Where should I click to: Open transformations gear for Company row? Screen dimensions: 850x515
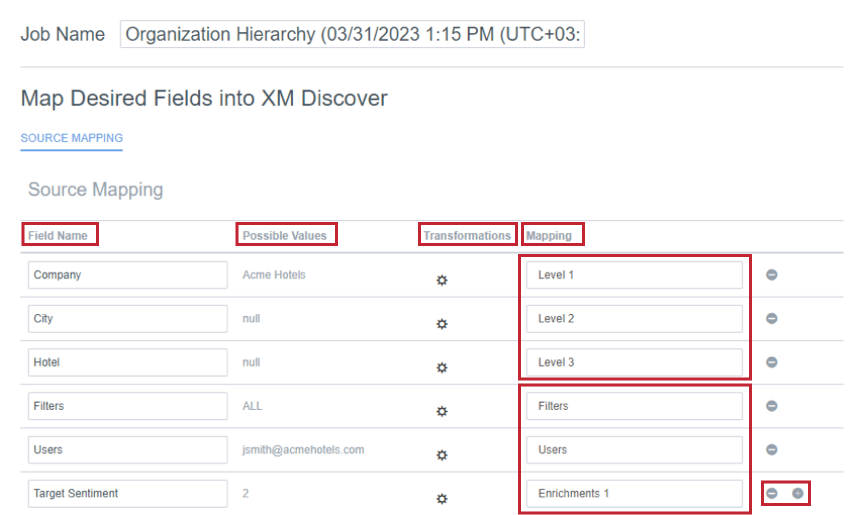coord(442,280)
